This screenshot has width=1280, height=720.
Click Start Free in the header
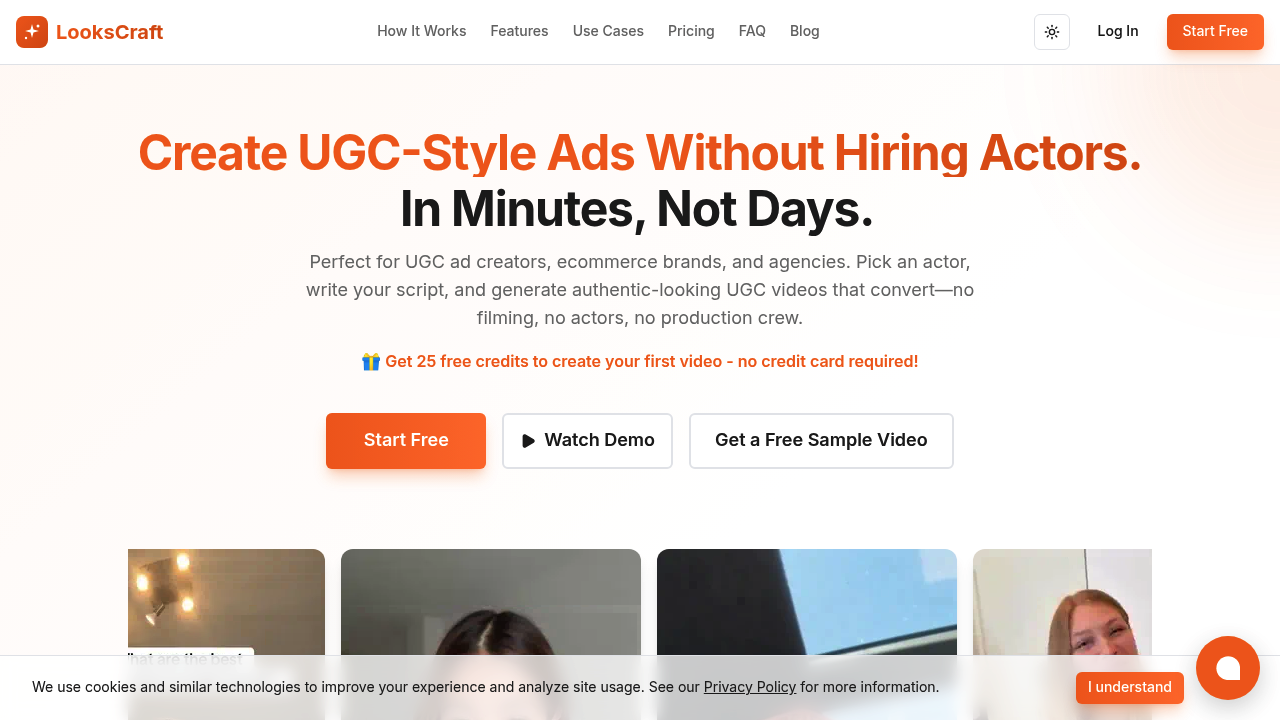[x=1215, y=32]
